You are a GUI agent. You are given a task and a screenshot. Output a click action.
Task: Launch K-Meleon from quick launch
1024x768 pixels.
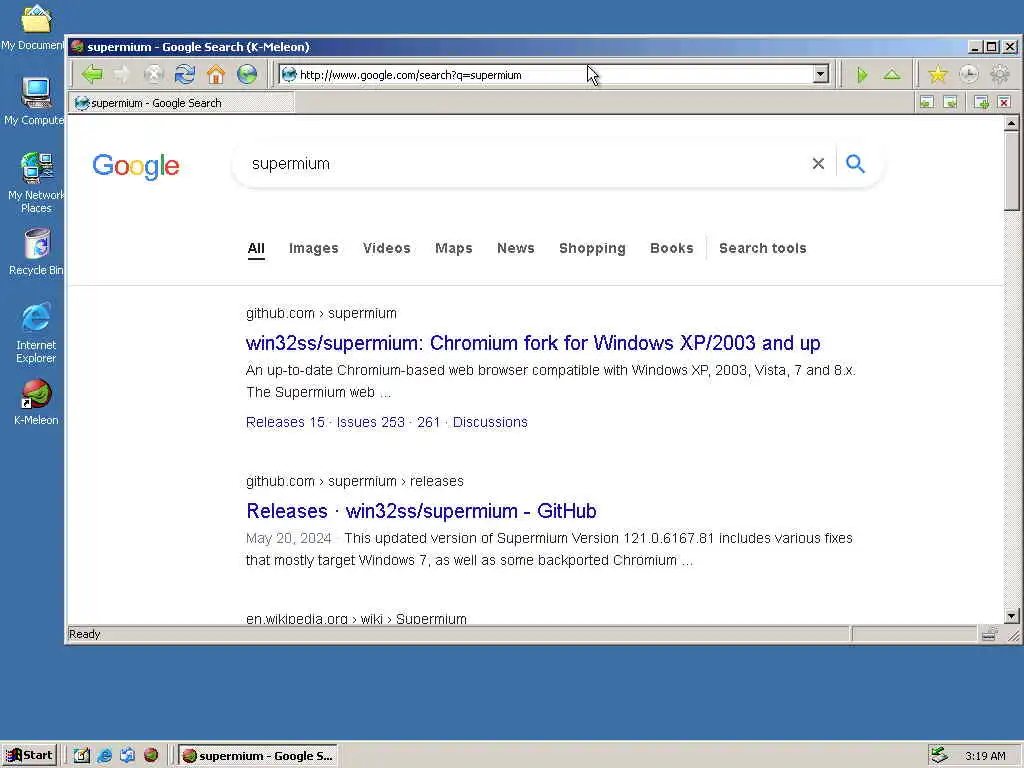click(x=151, y=755)
